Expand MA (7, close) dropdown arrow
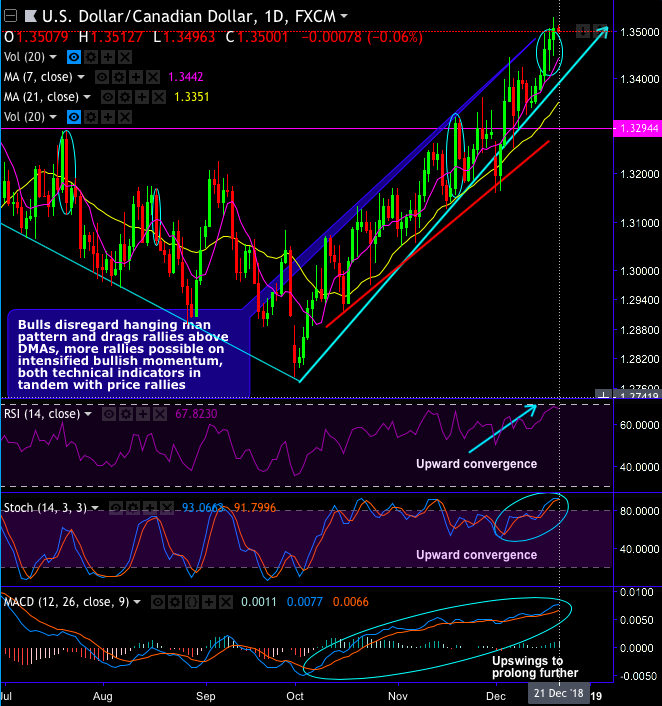 81,77
